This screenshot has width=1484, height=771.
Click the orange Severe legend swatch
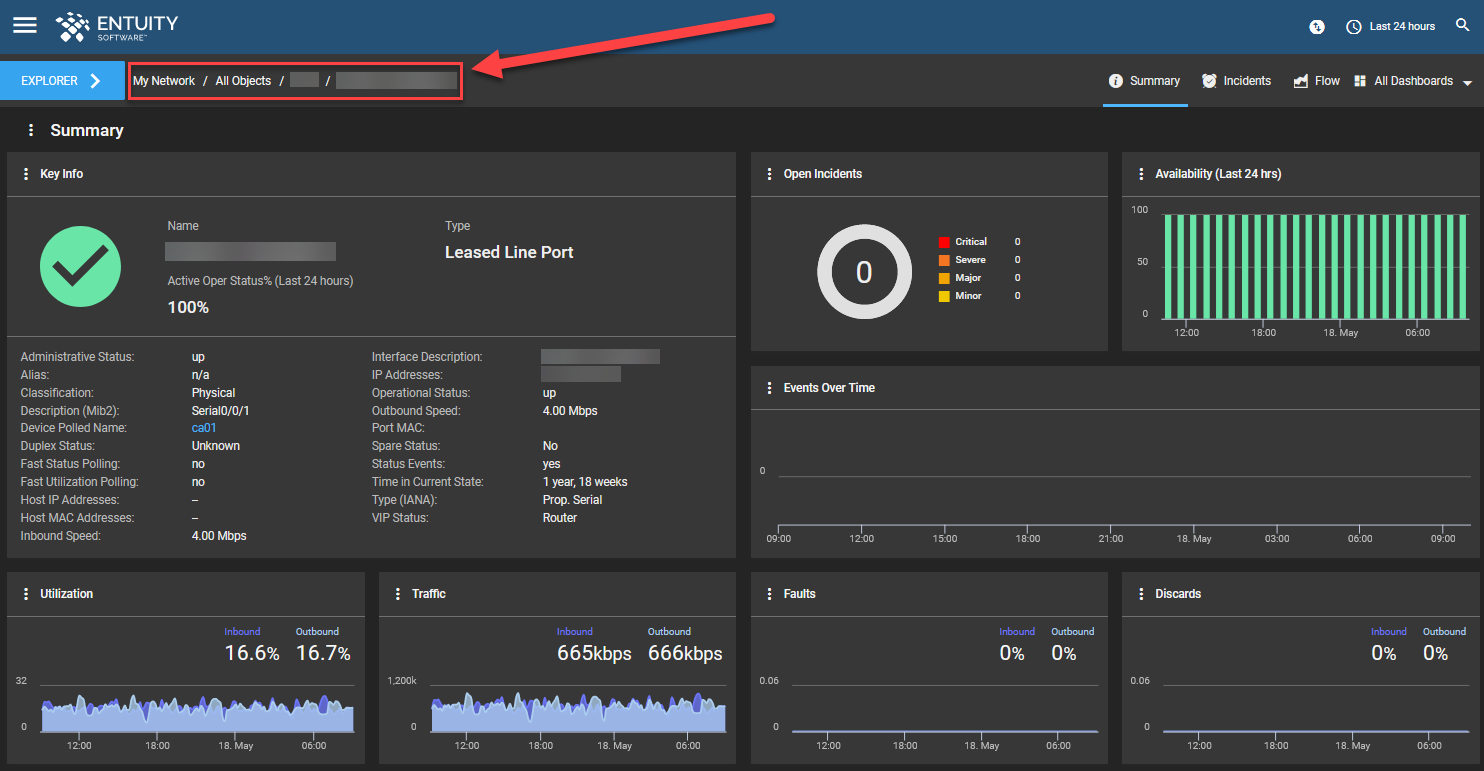click(x=944, y=260)
